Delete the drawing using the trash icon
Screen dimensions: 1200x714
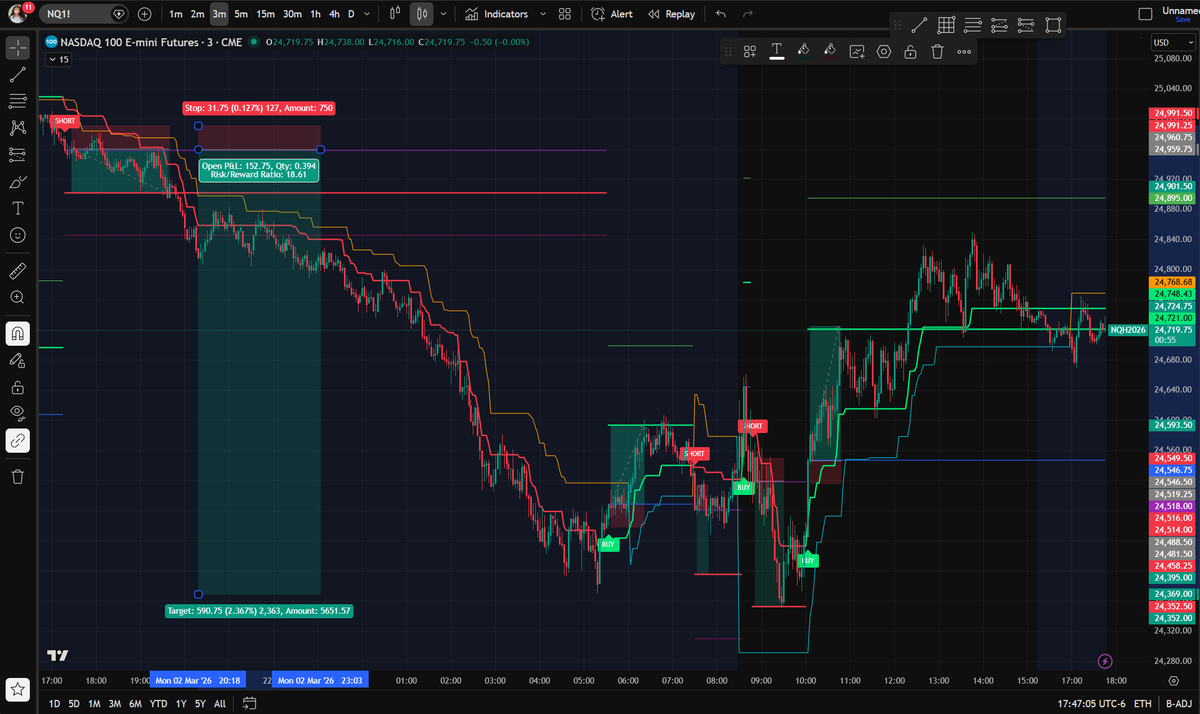[937, 51]
